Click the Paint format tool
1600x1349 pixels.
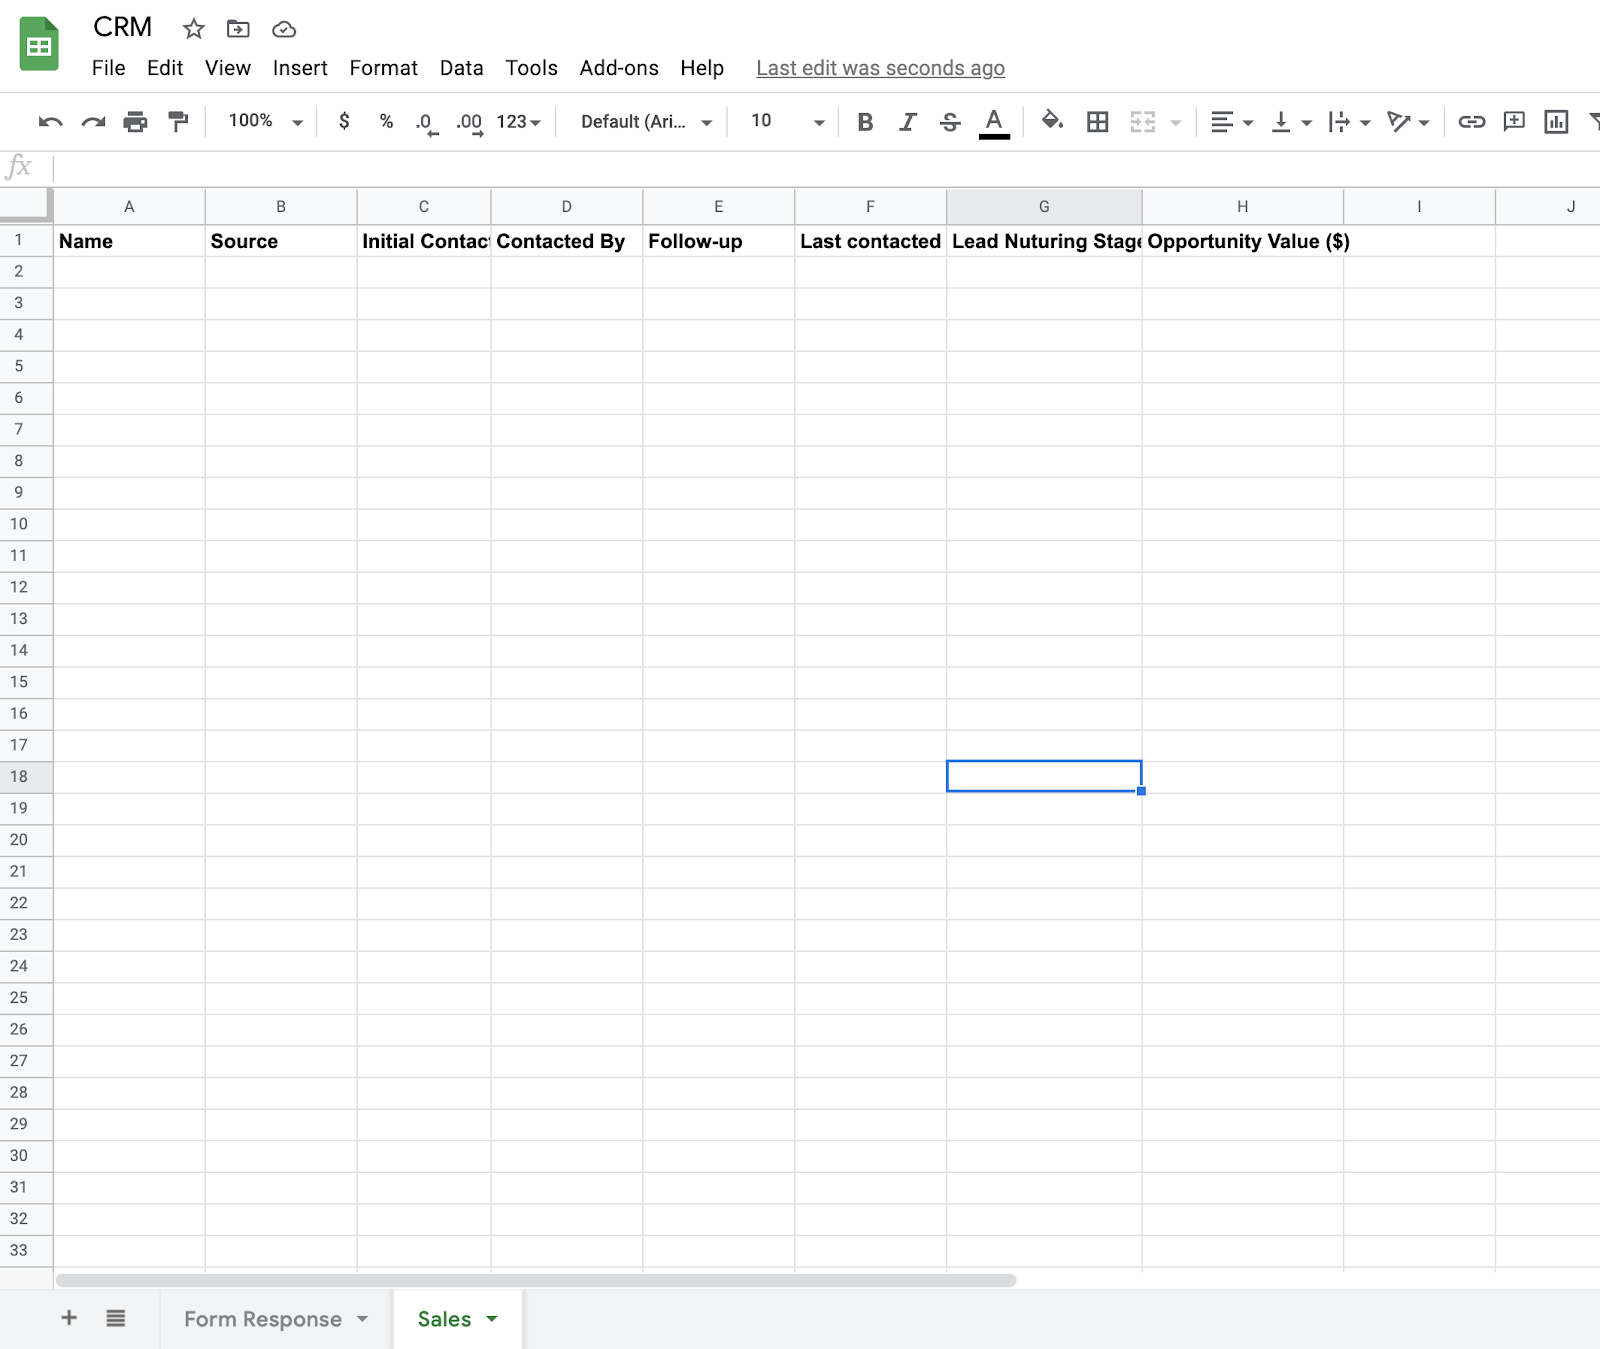(x=178, y=121)
